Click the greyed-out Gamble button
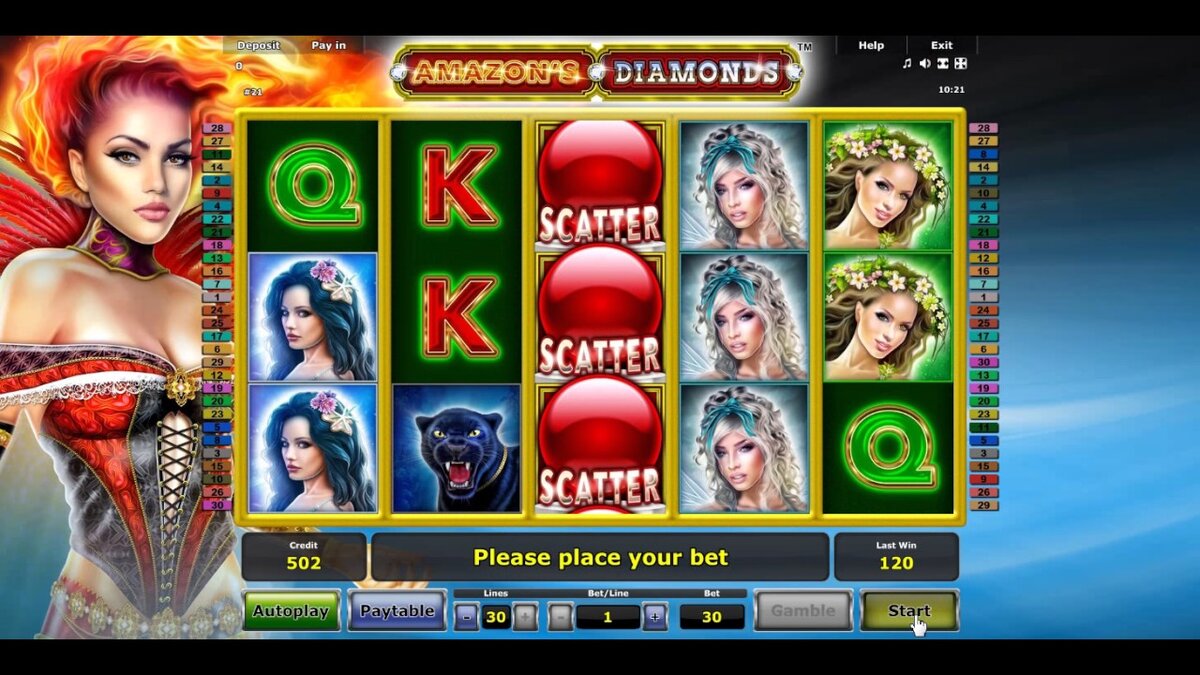The width and height of the screenshot is (1200, 675). click(x=803, y=611)
